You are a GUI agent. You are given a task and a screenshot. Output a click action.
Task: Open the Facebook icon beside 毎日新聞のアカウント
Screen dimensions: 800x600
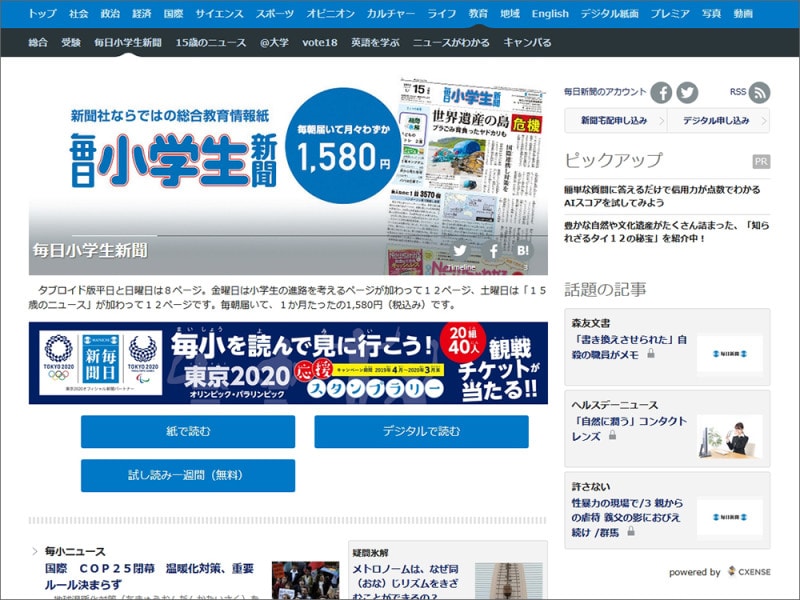[662, 92]
